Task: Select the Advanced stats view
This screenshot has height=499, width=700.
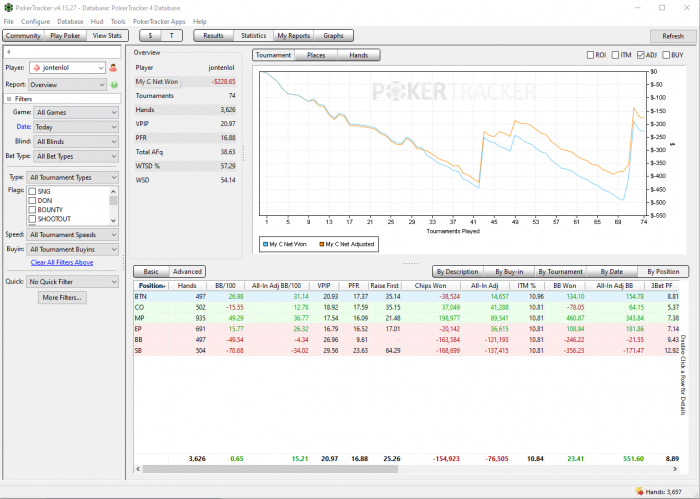Action: click(187, 271)
